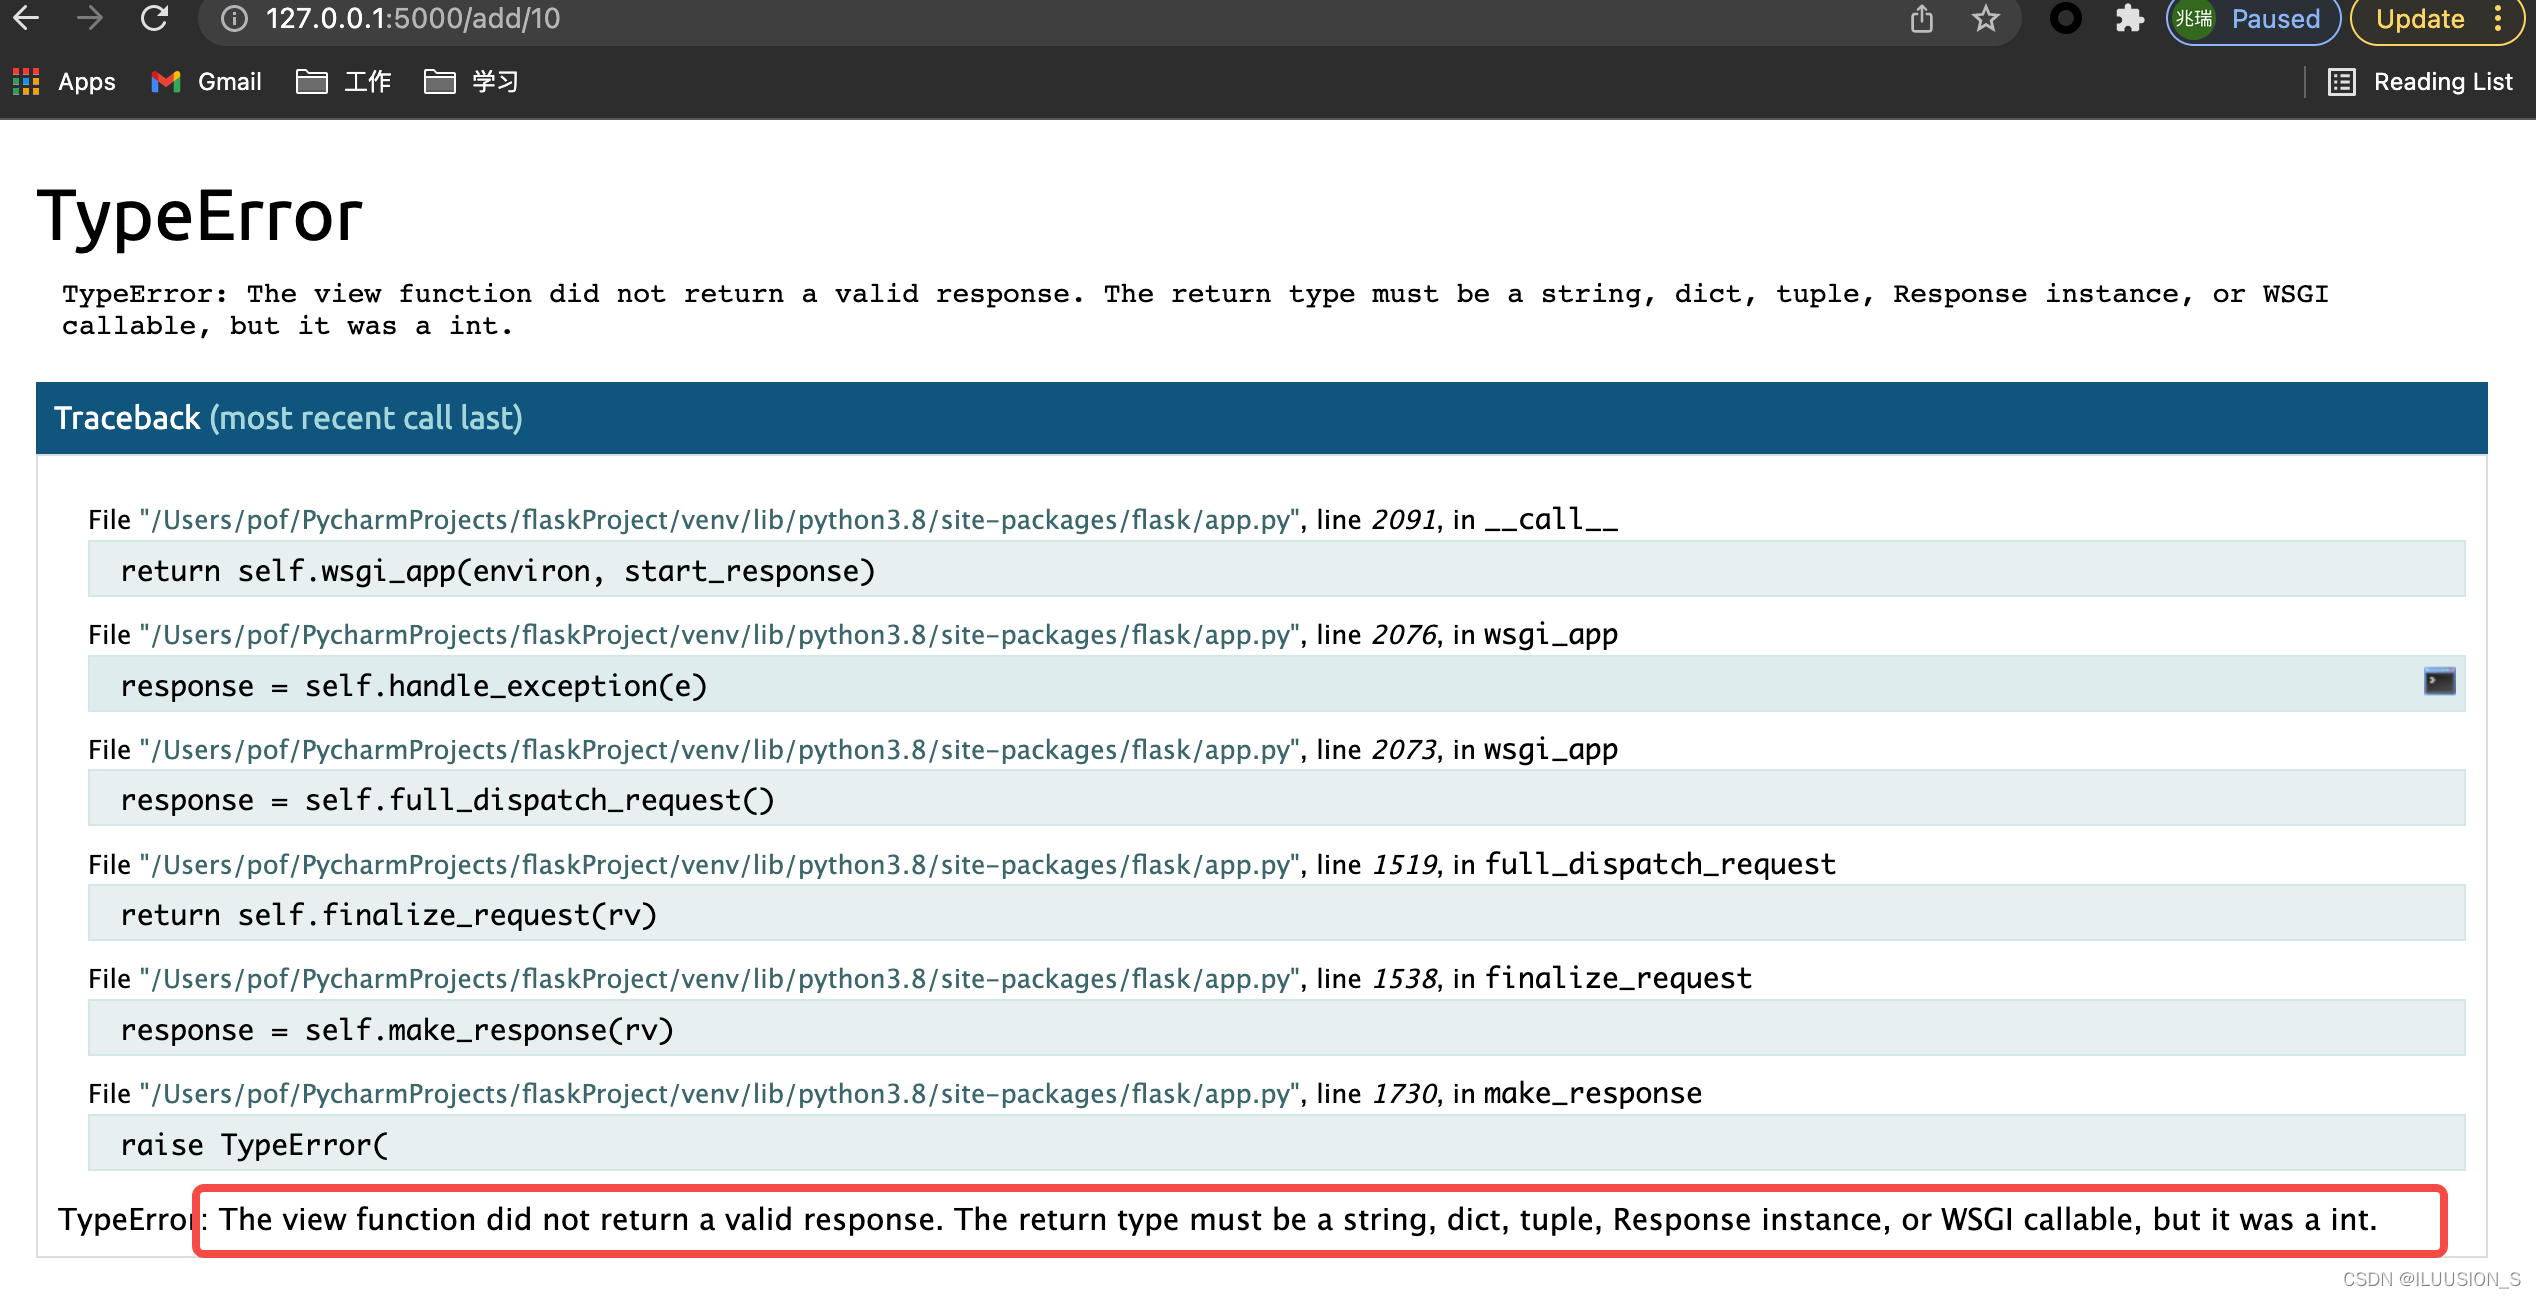This screenshot has height=1298, width=2536.
Task: Click the browser back arrow
Action: (27, 18)
